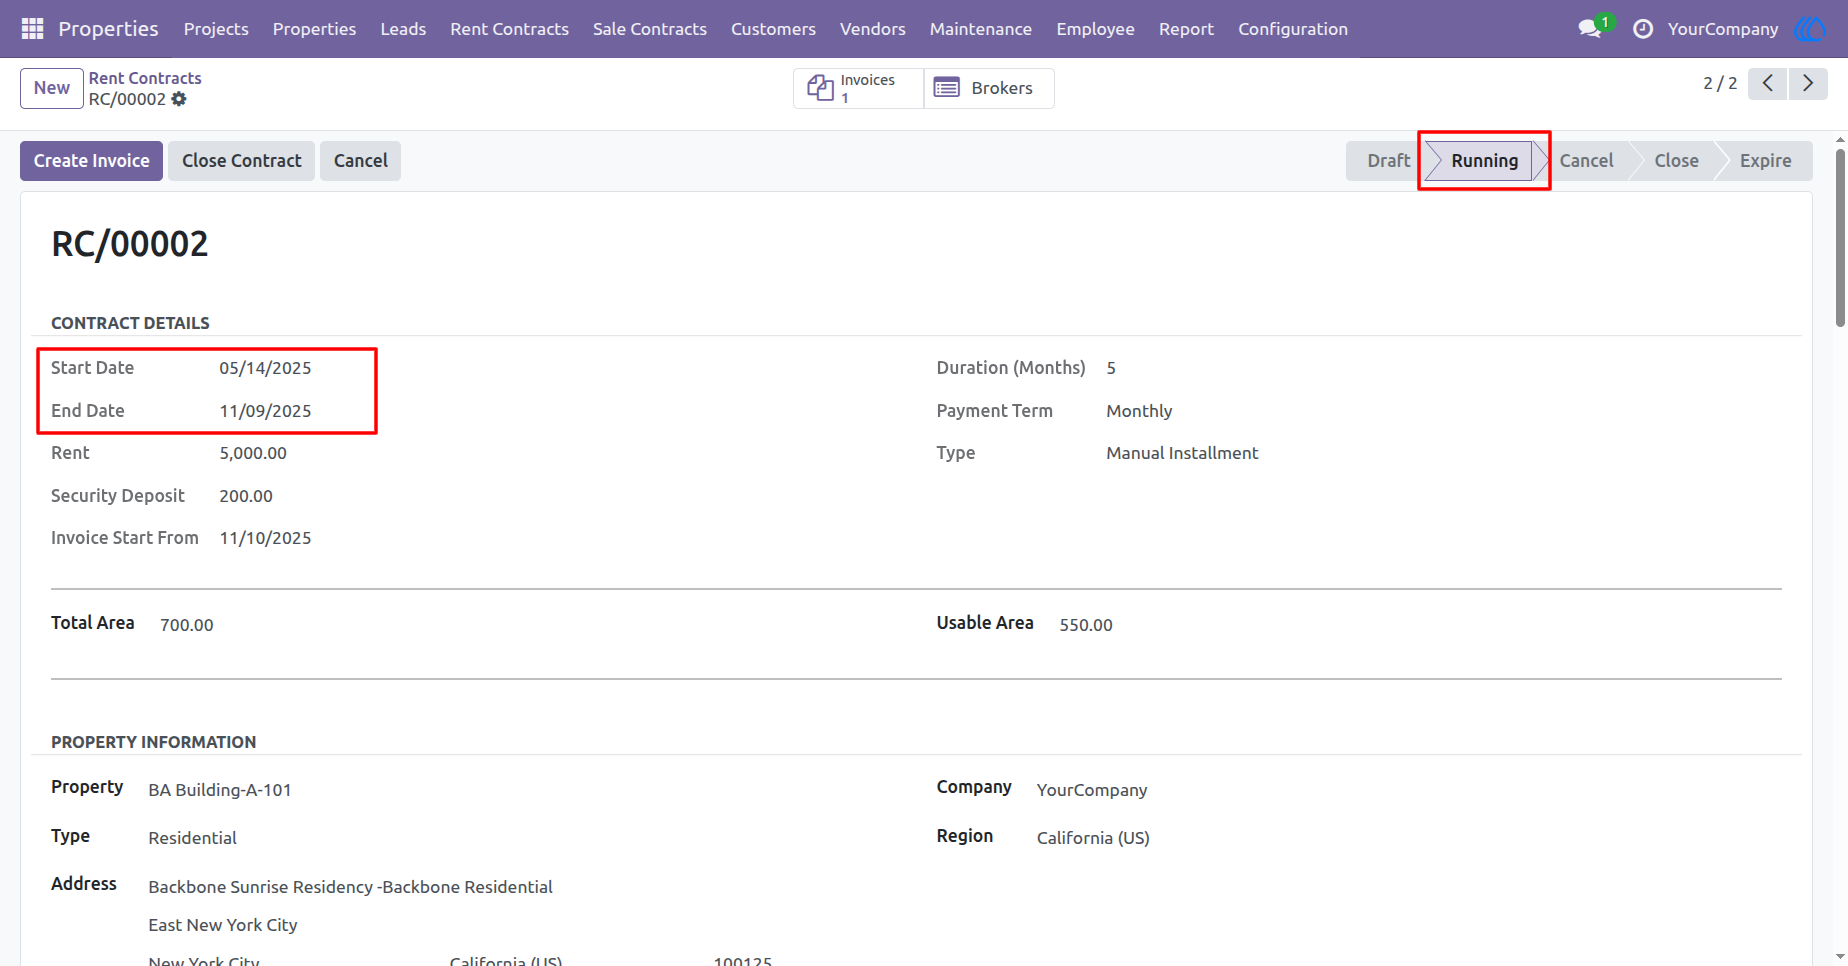Select the Expire status stage

click(1765, 161)
